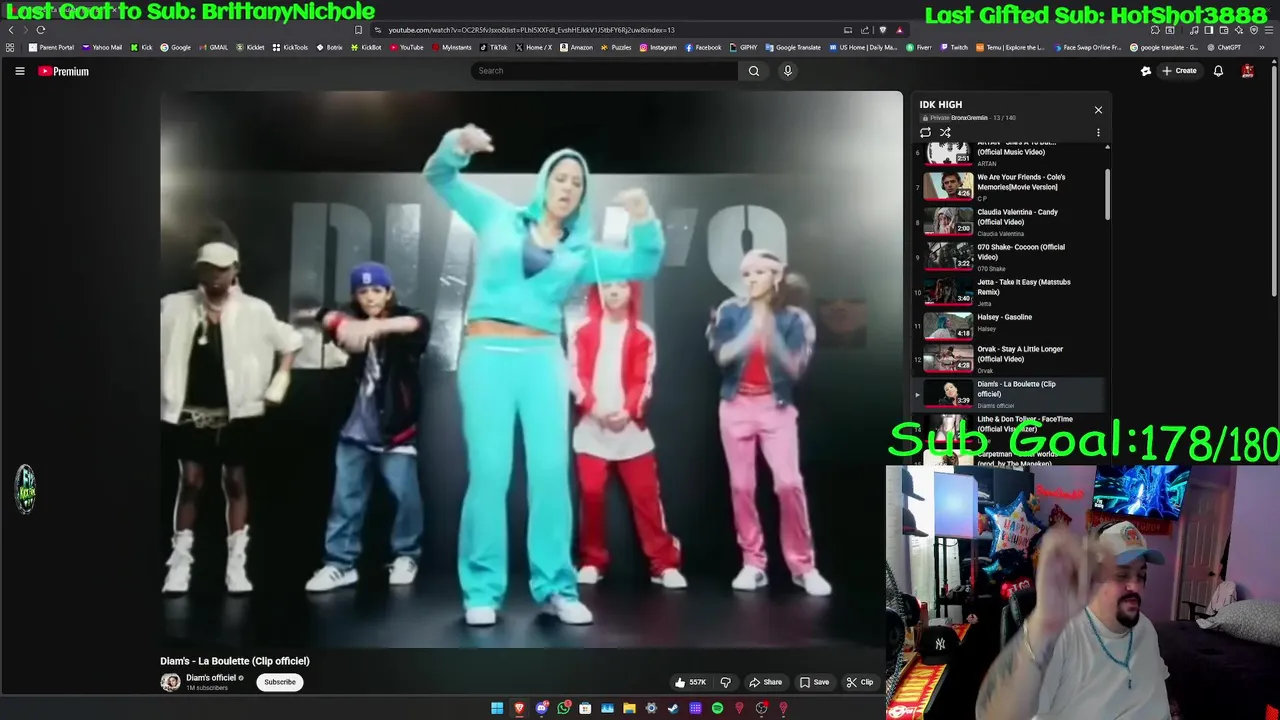Open the Google Translate bookmark
This screenshot has height=720, width=1280.
pyautogui.click(x=793, y=47)
